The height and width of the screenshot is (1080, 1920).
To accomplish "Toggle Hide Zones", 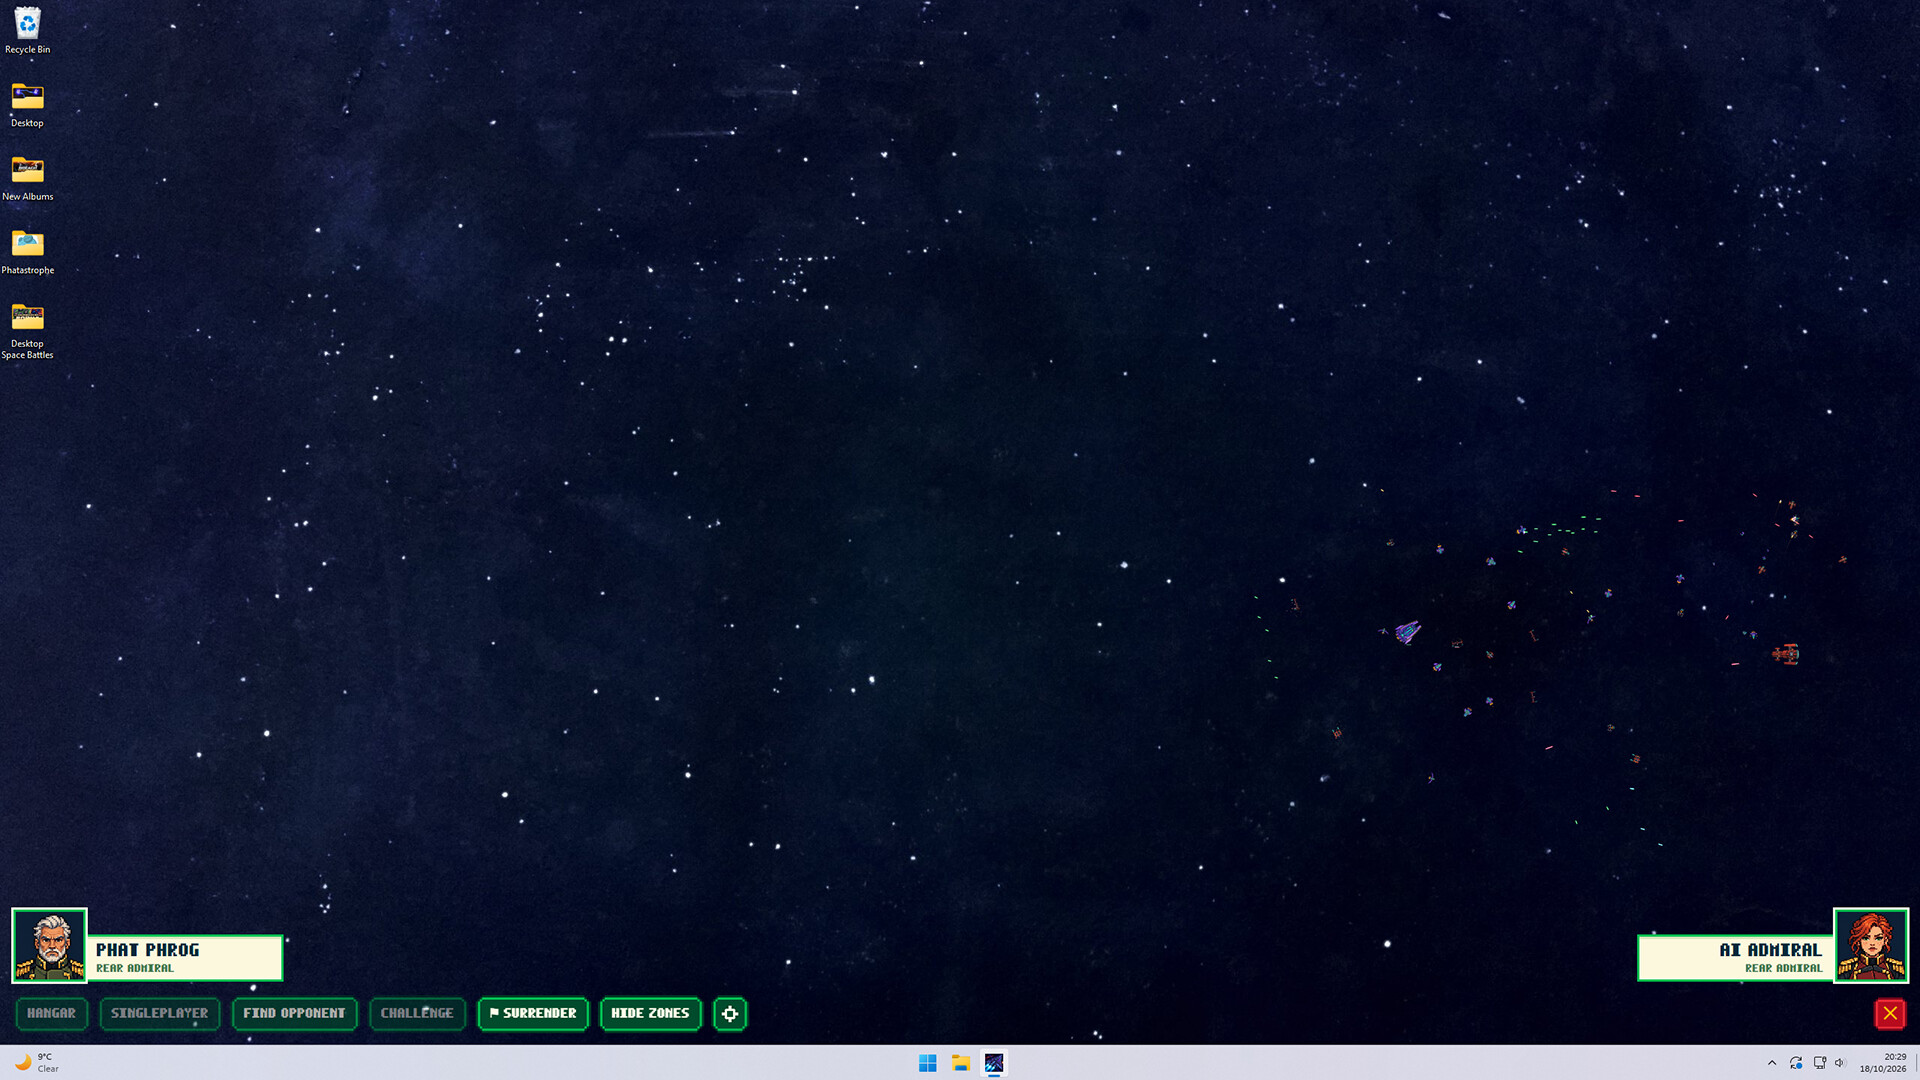I will (x=650, y=1013).
